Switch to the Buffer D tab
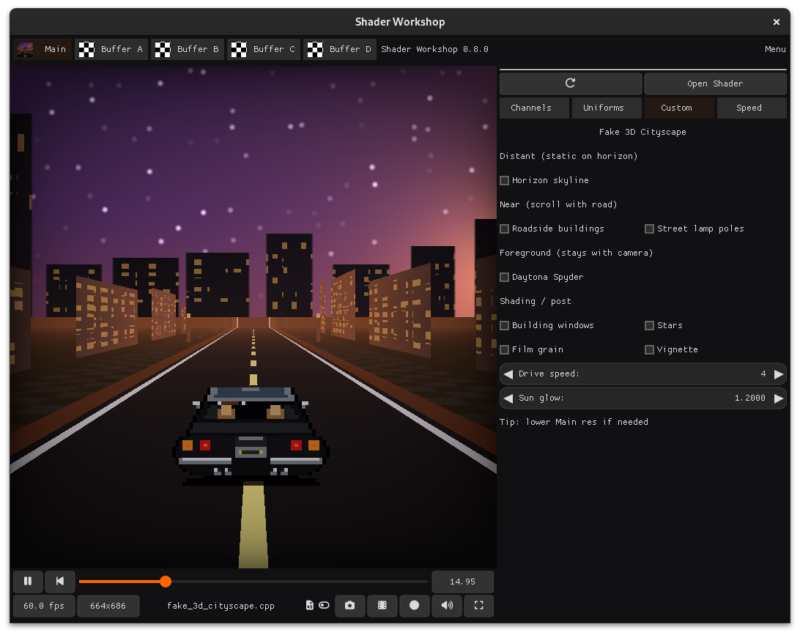 coord(340,49)
